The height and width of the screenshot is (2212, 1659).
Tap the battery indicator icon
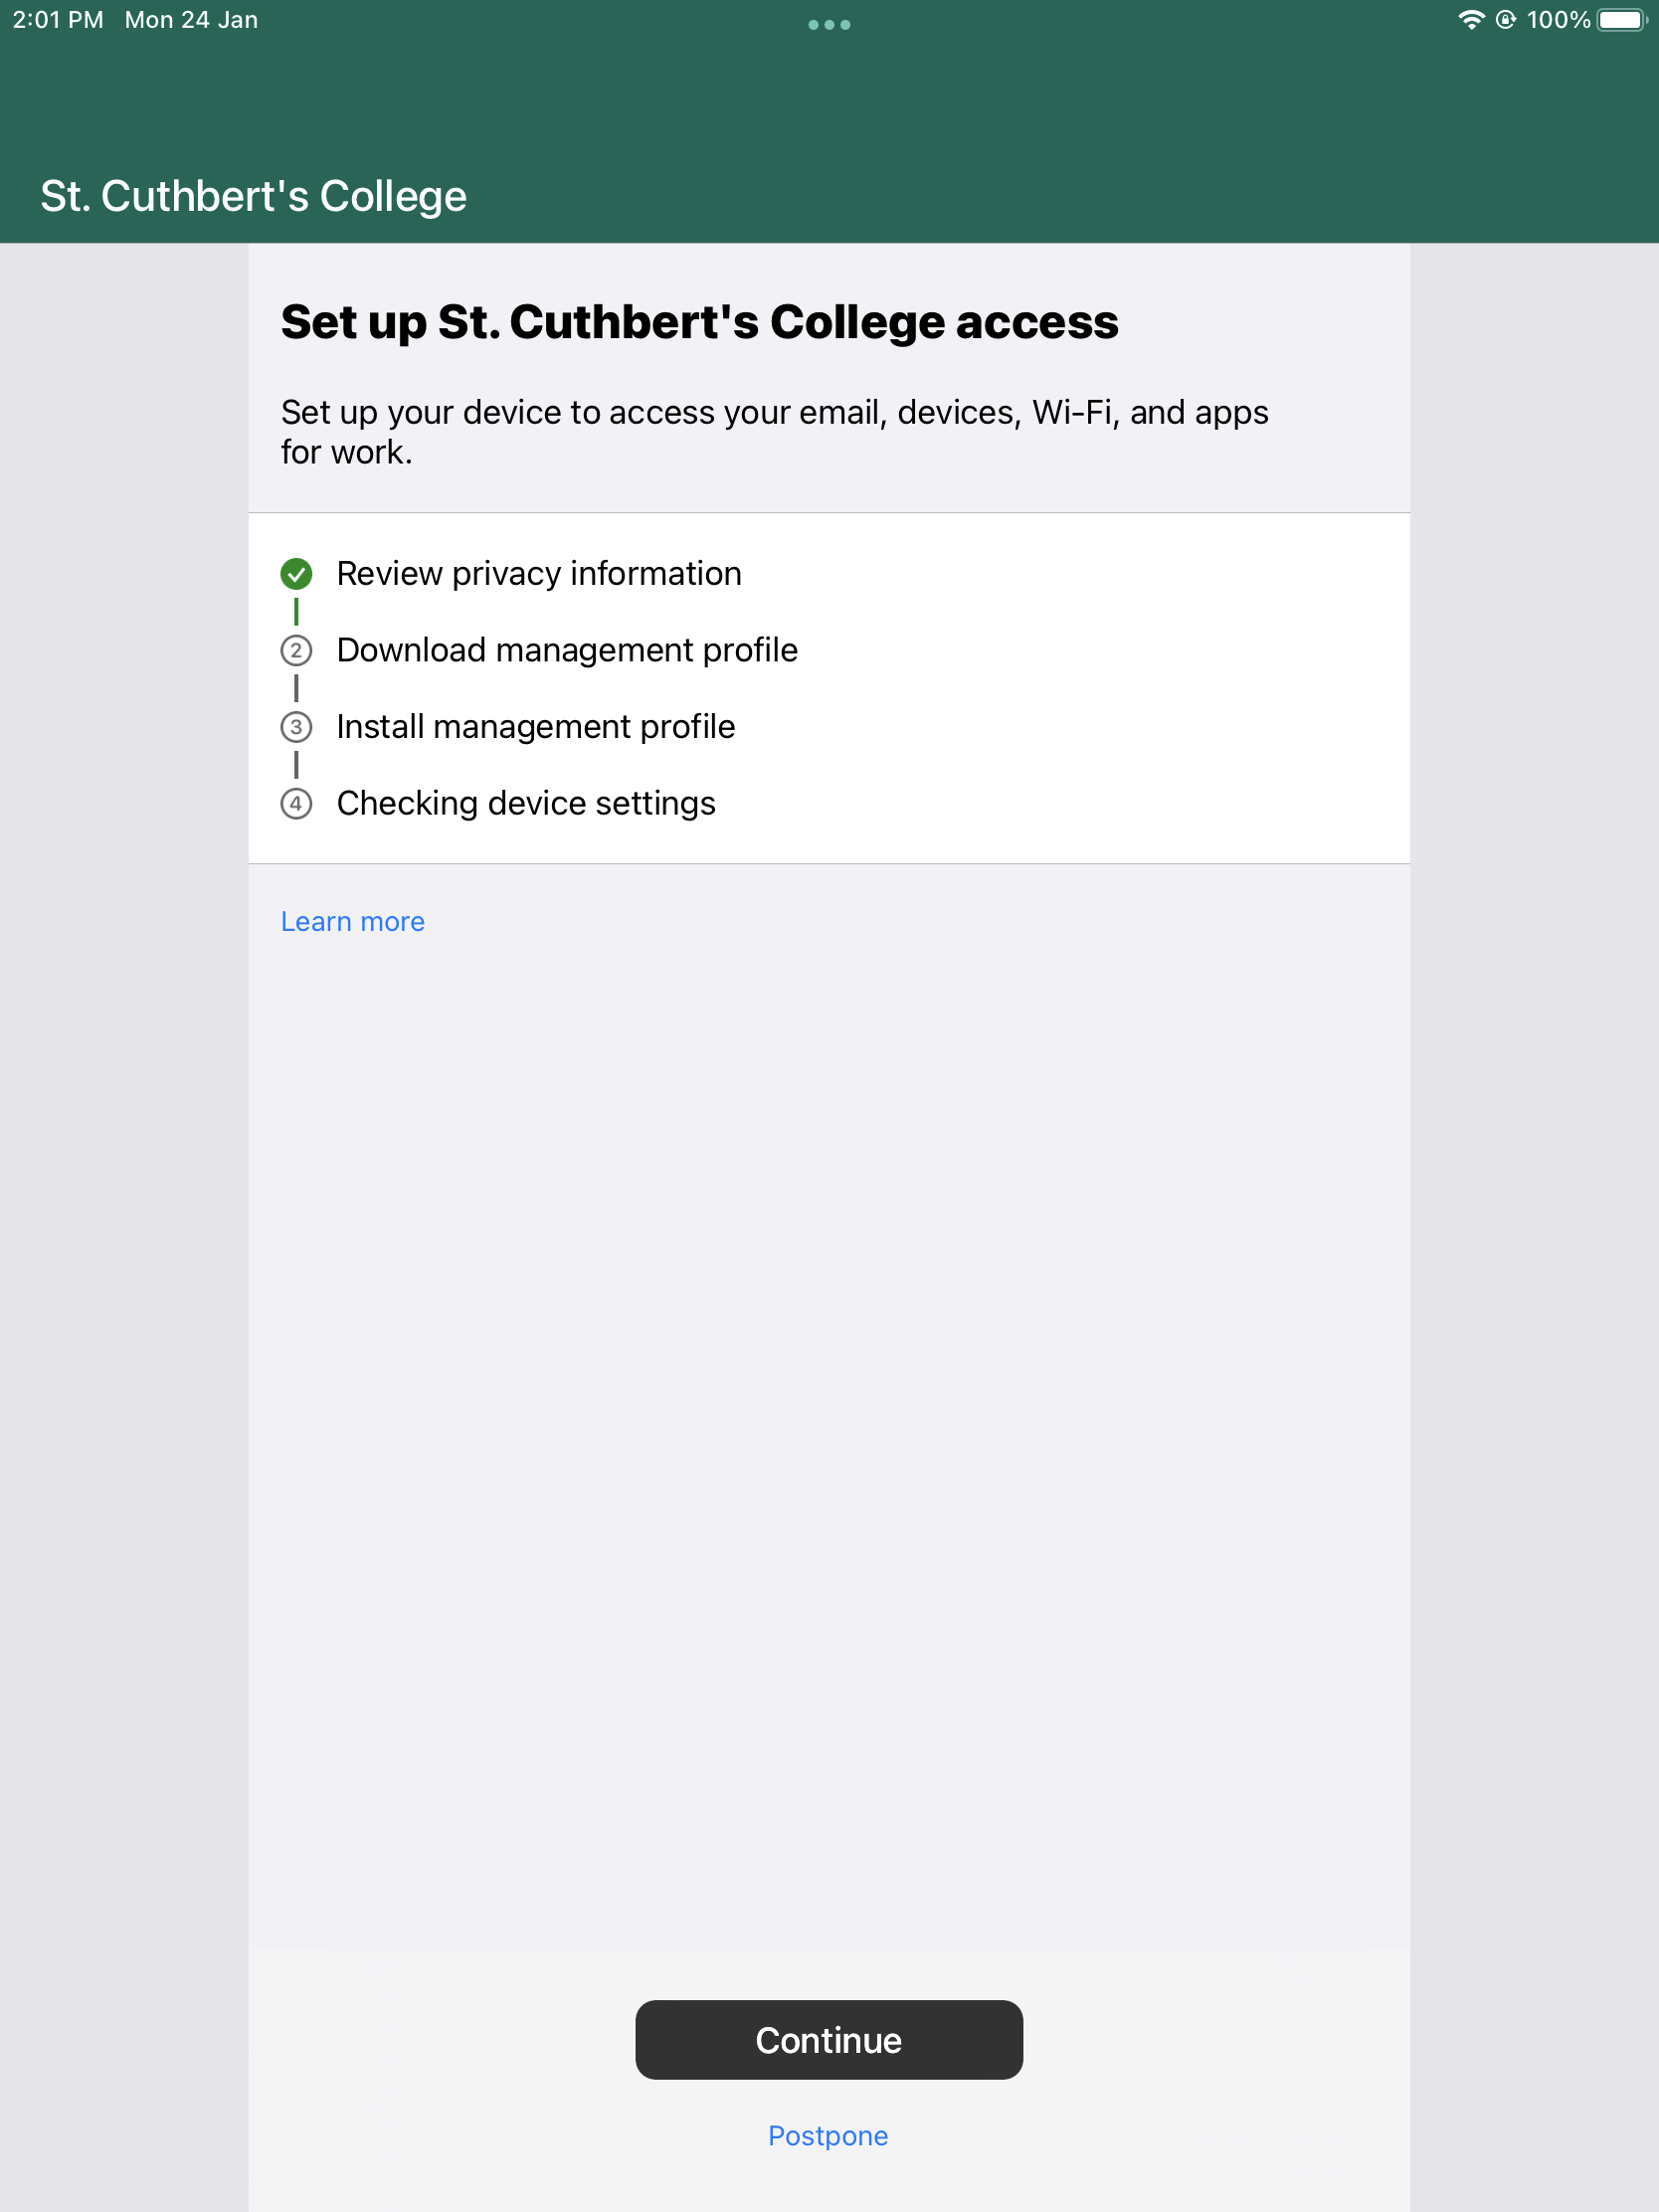click(1622, 20)
